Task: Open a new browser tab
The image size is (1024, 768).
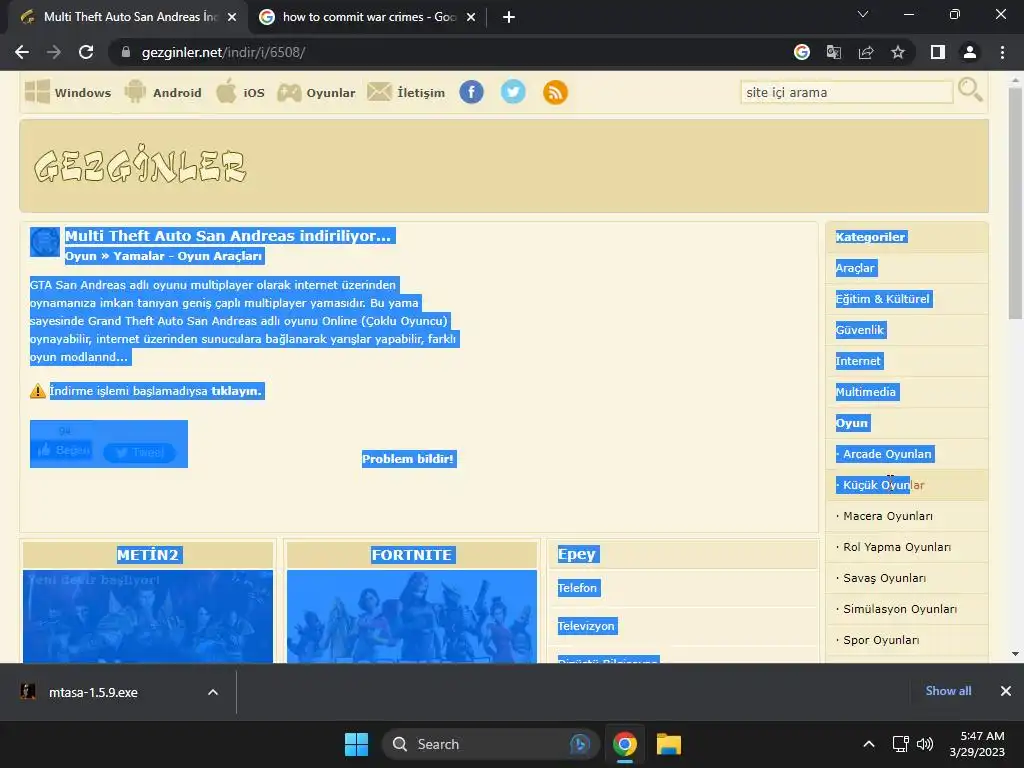Action: click(509, 17)
